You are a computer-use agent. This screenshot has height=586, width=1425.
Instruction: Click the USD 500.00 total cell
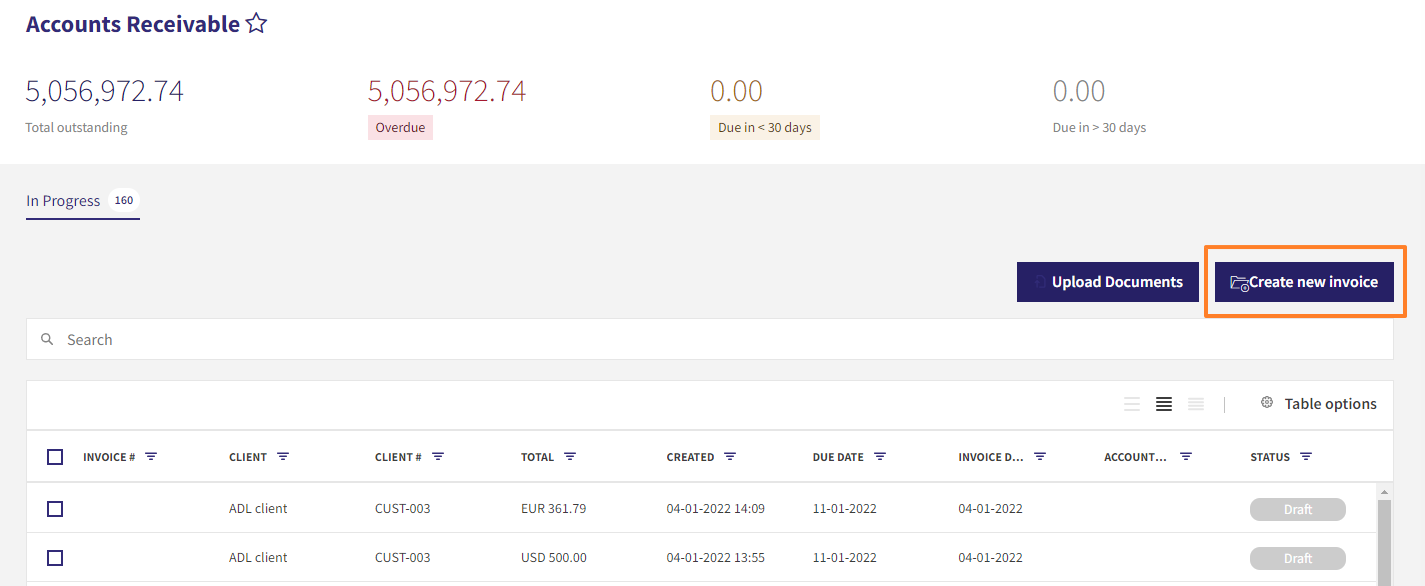coord(553,558)
